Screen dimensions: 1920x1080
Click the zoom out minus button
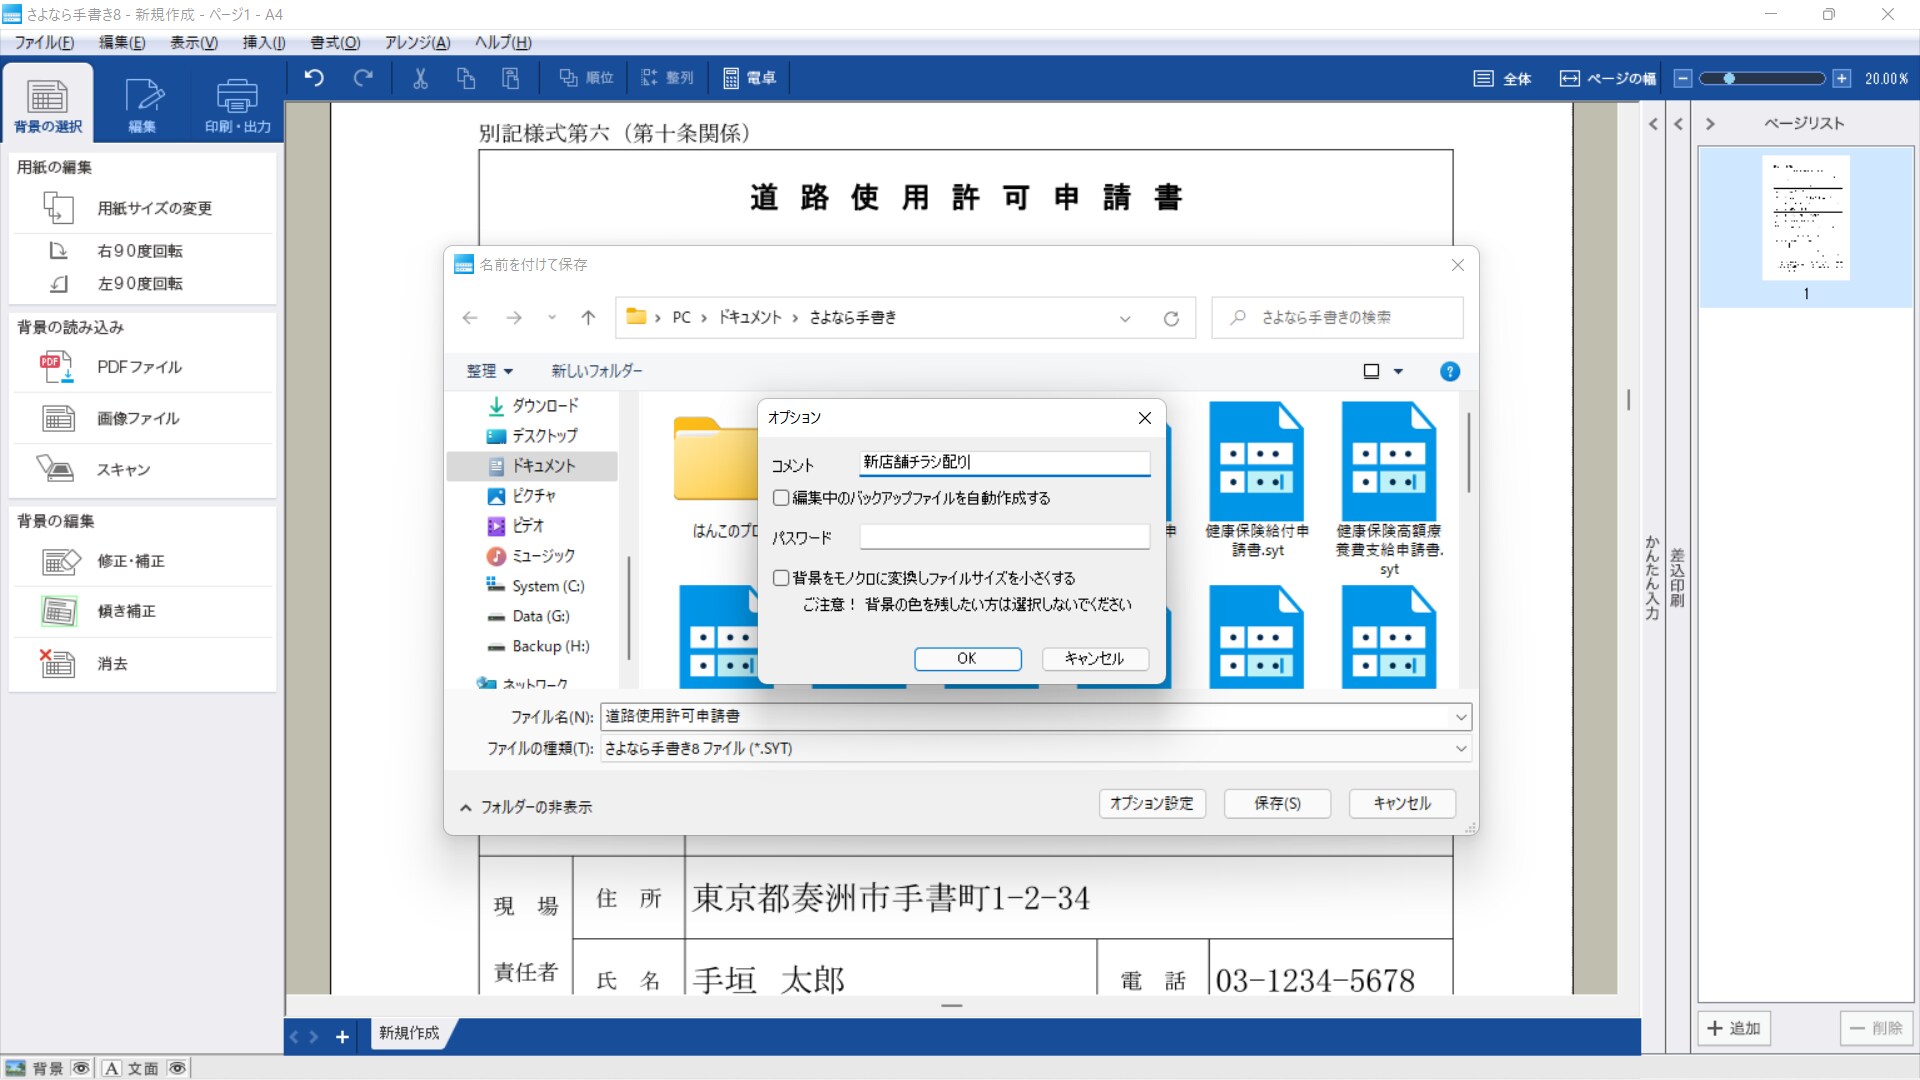[1683, 79]
